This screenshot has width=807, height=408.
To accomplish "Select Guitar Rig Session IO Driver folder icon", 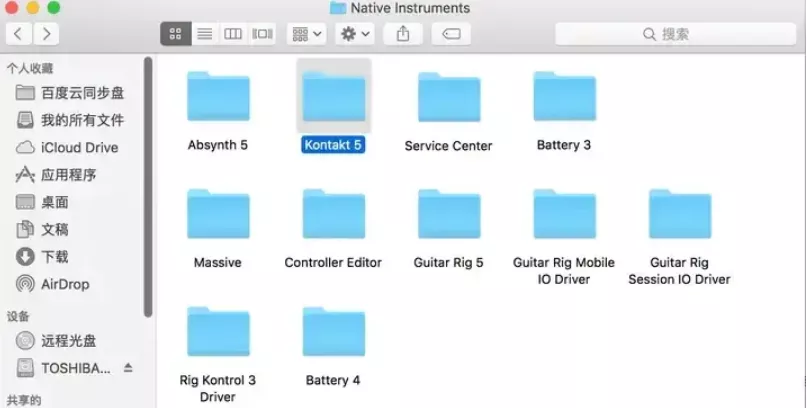I will point(680,214).
